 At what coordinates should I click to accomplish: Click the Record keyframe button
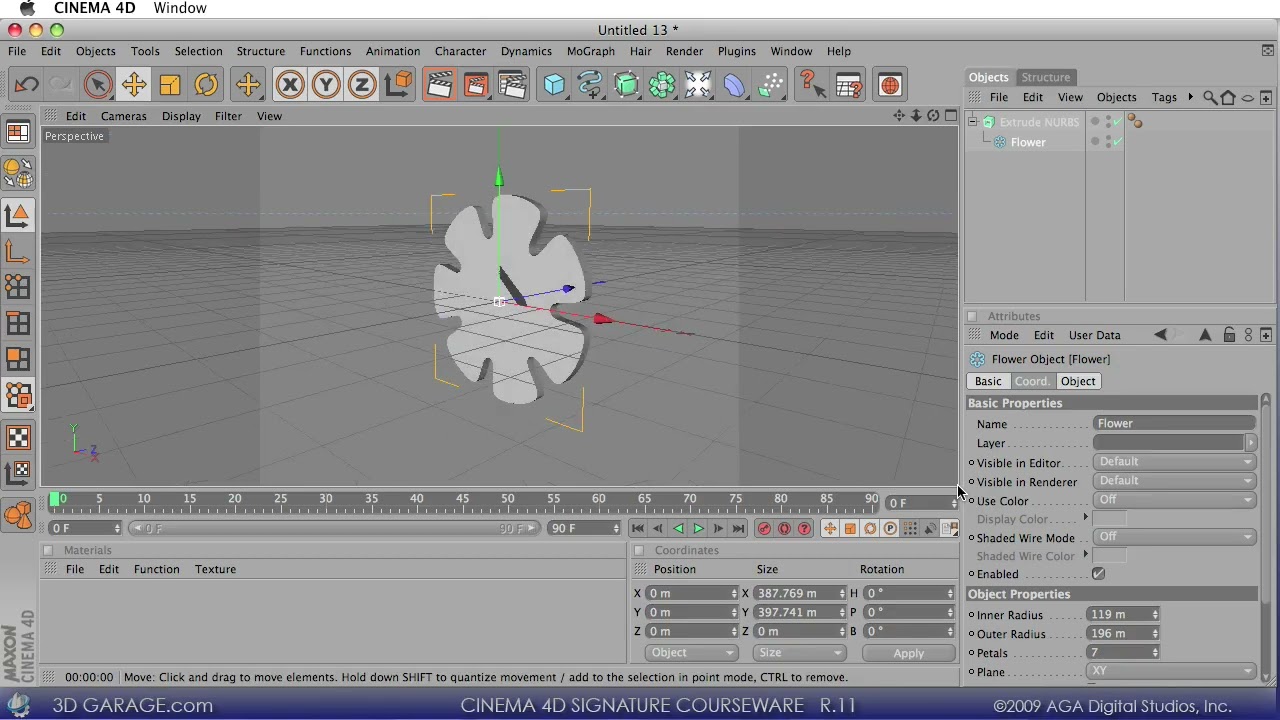click(x=765, y=528)
